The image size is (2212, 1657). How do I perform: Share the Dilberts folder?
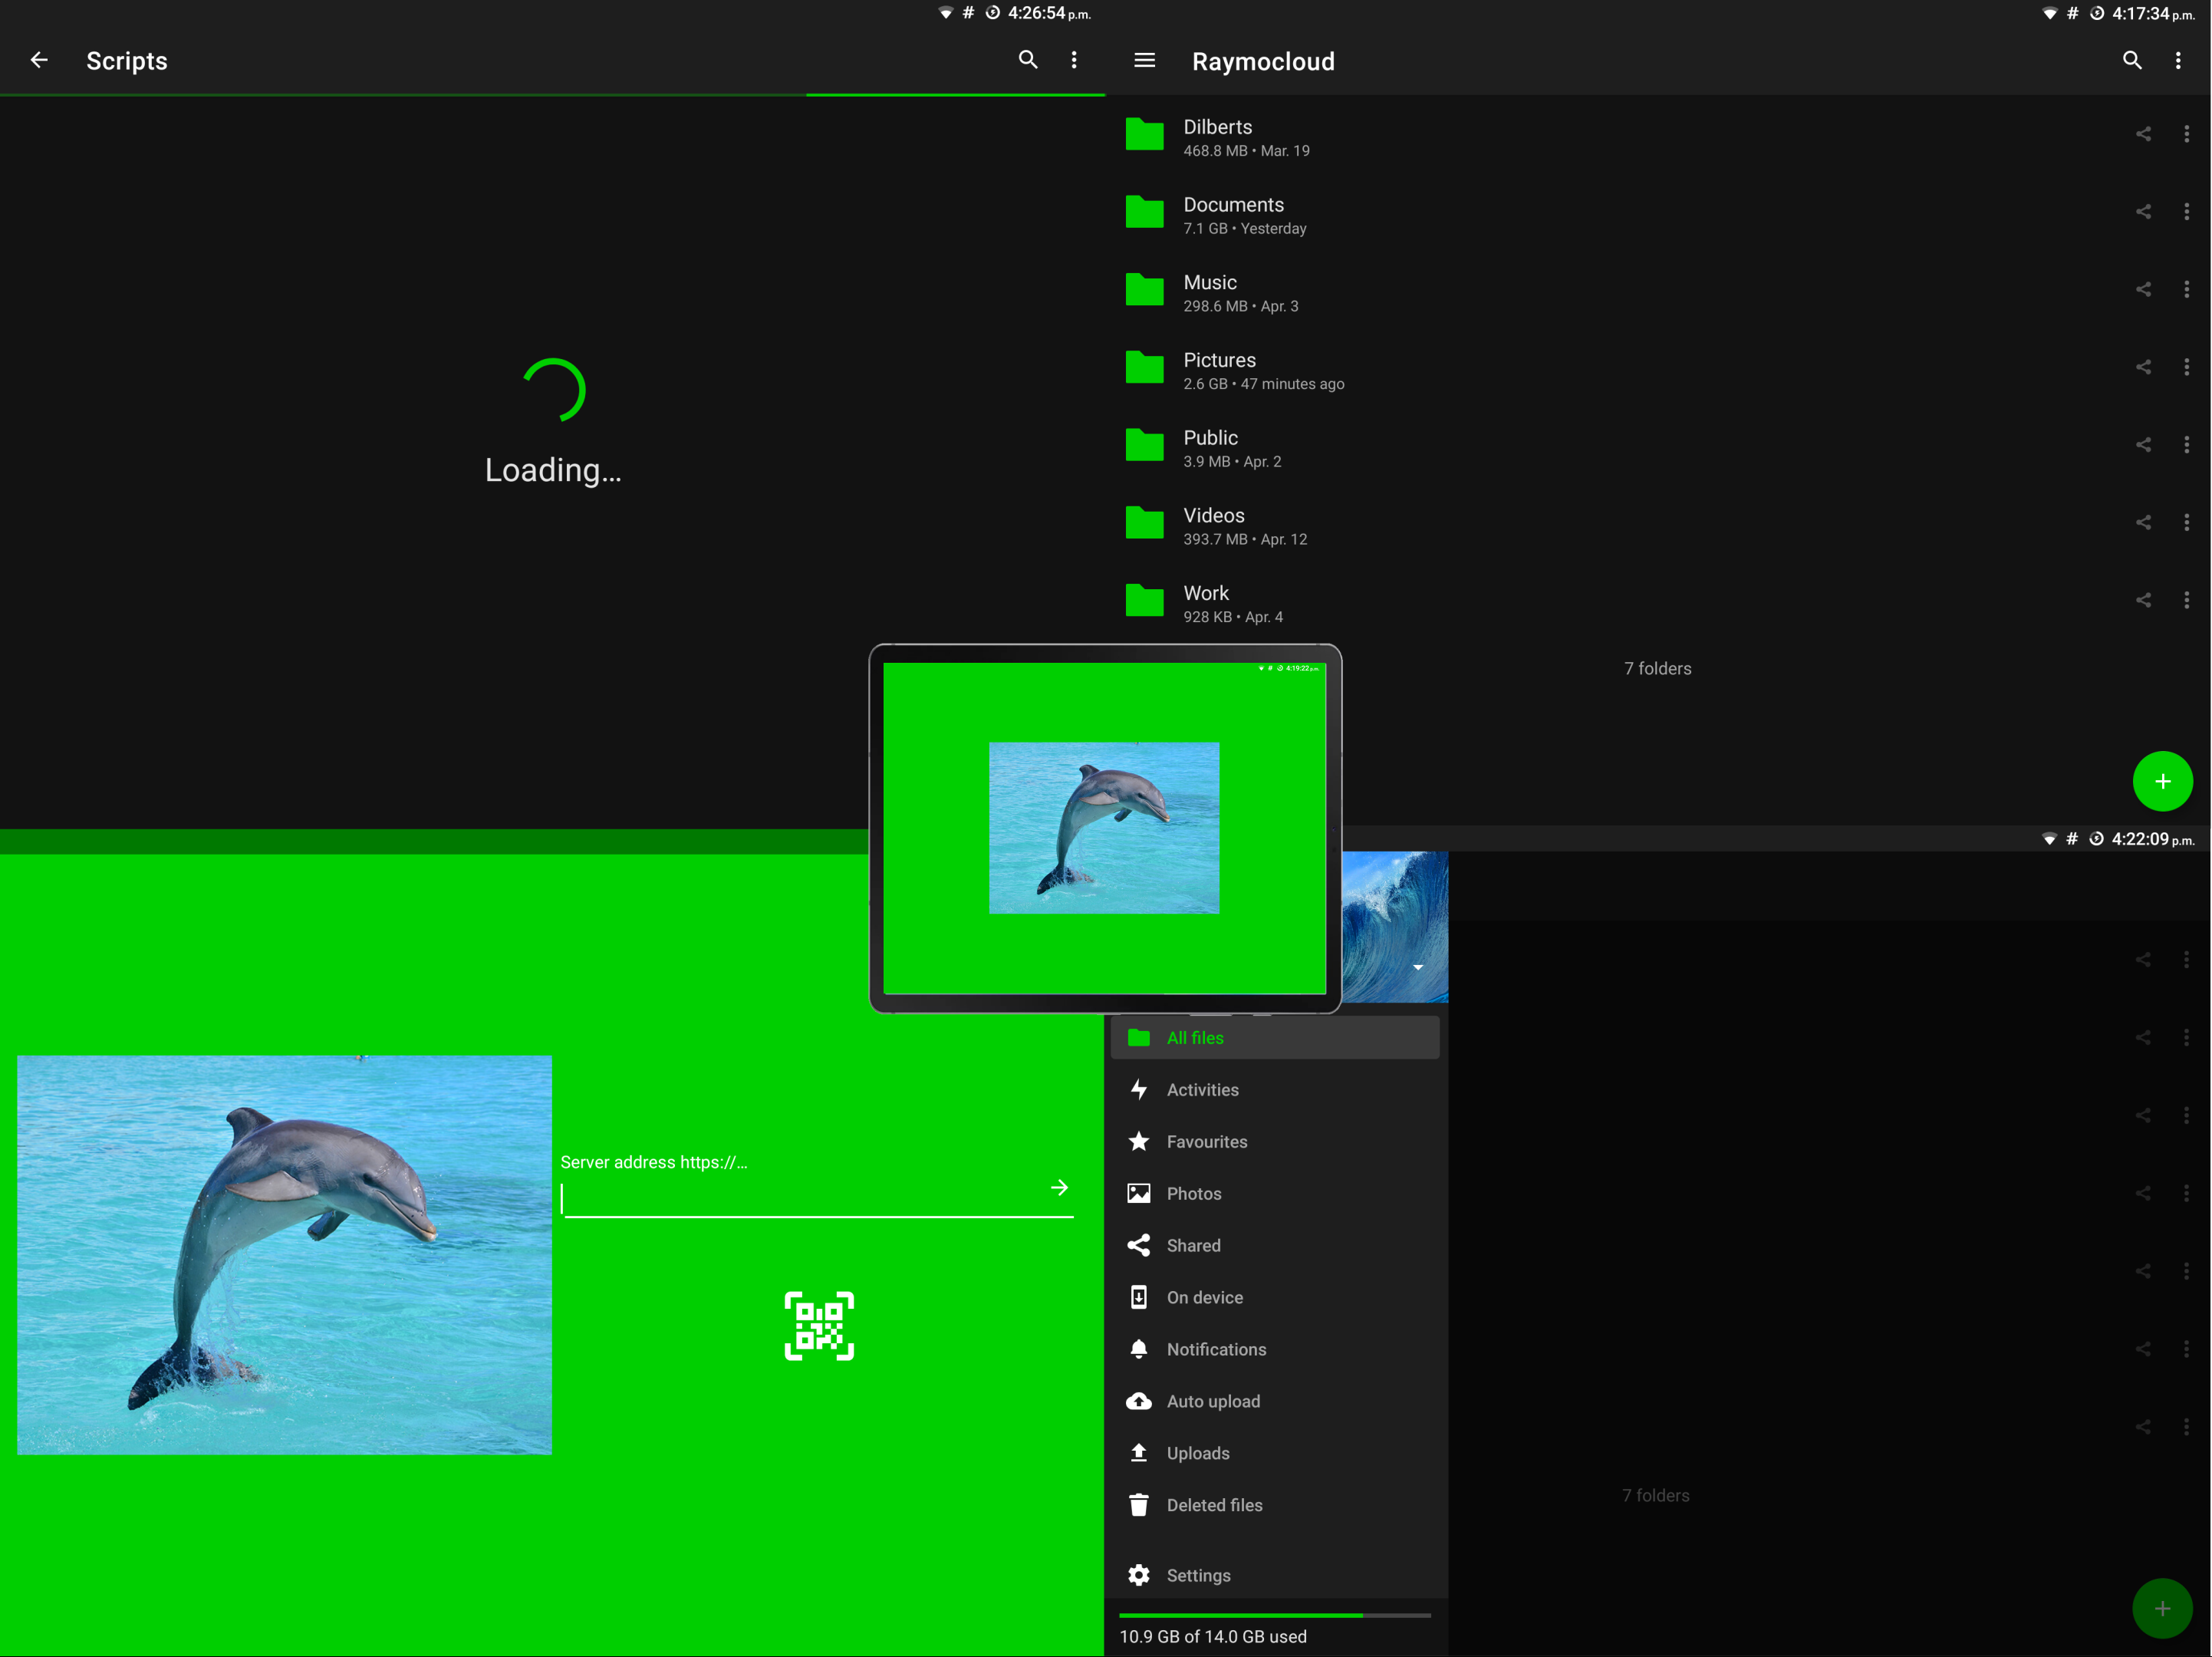(2142, 134)
